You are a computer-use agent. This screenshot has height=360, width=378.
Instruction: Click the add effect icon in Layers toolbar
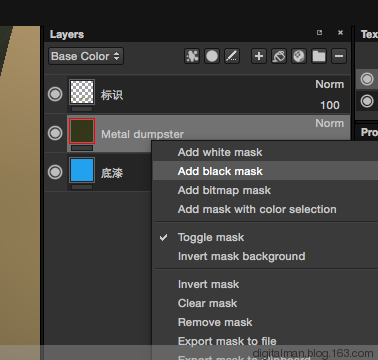pyautogui.click(x=192, y=56)
